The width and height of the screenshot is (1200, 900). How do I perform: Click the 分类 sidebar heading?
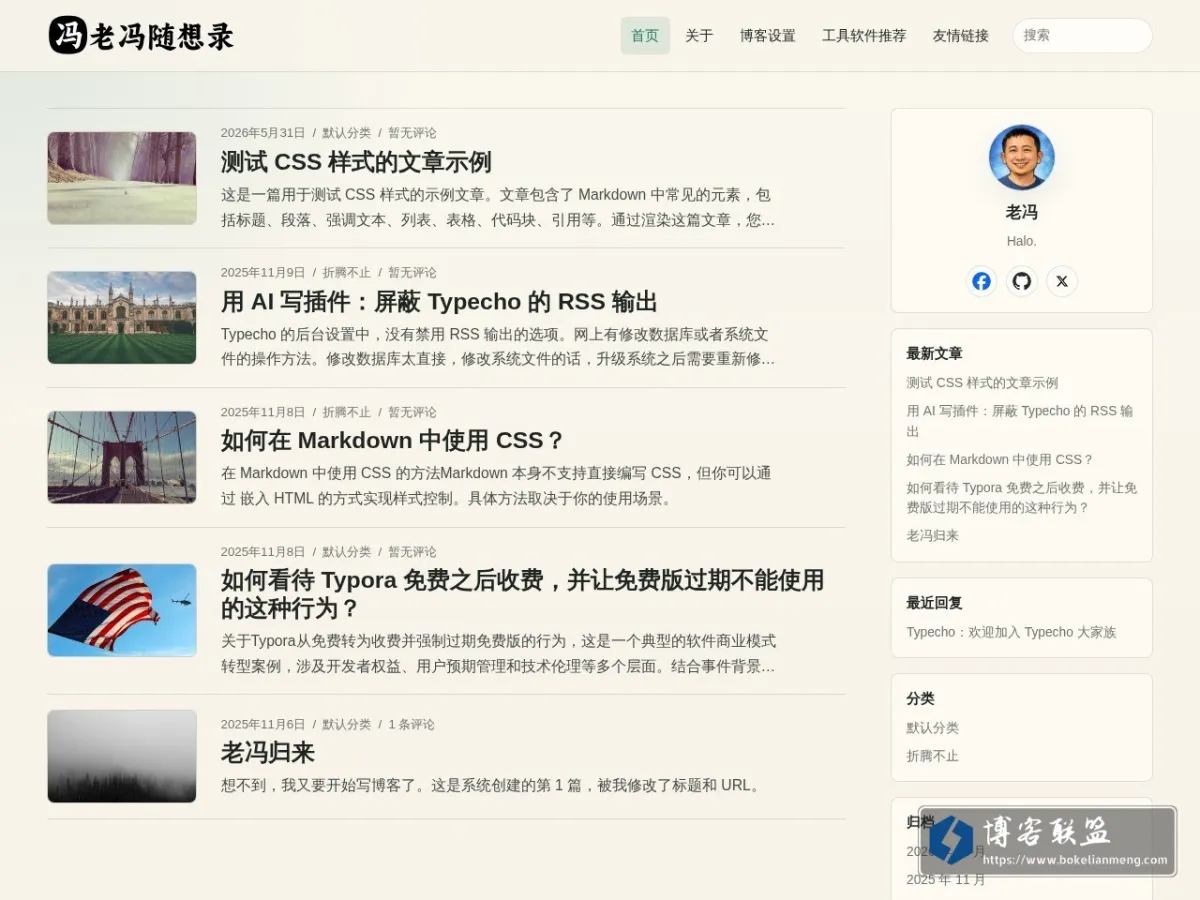(920, 699)
